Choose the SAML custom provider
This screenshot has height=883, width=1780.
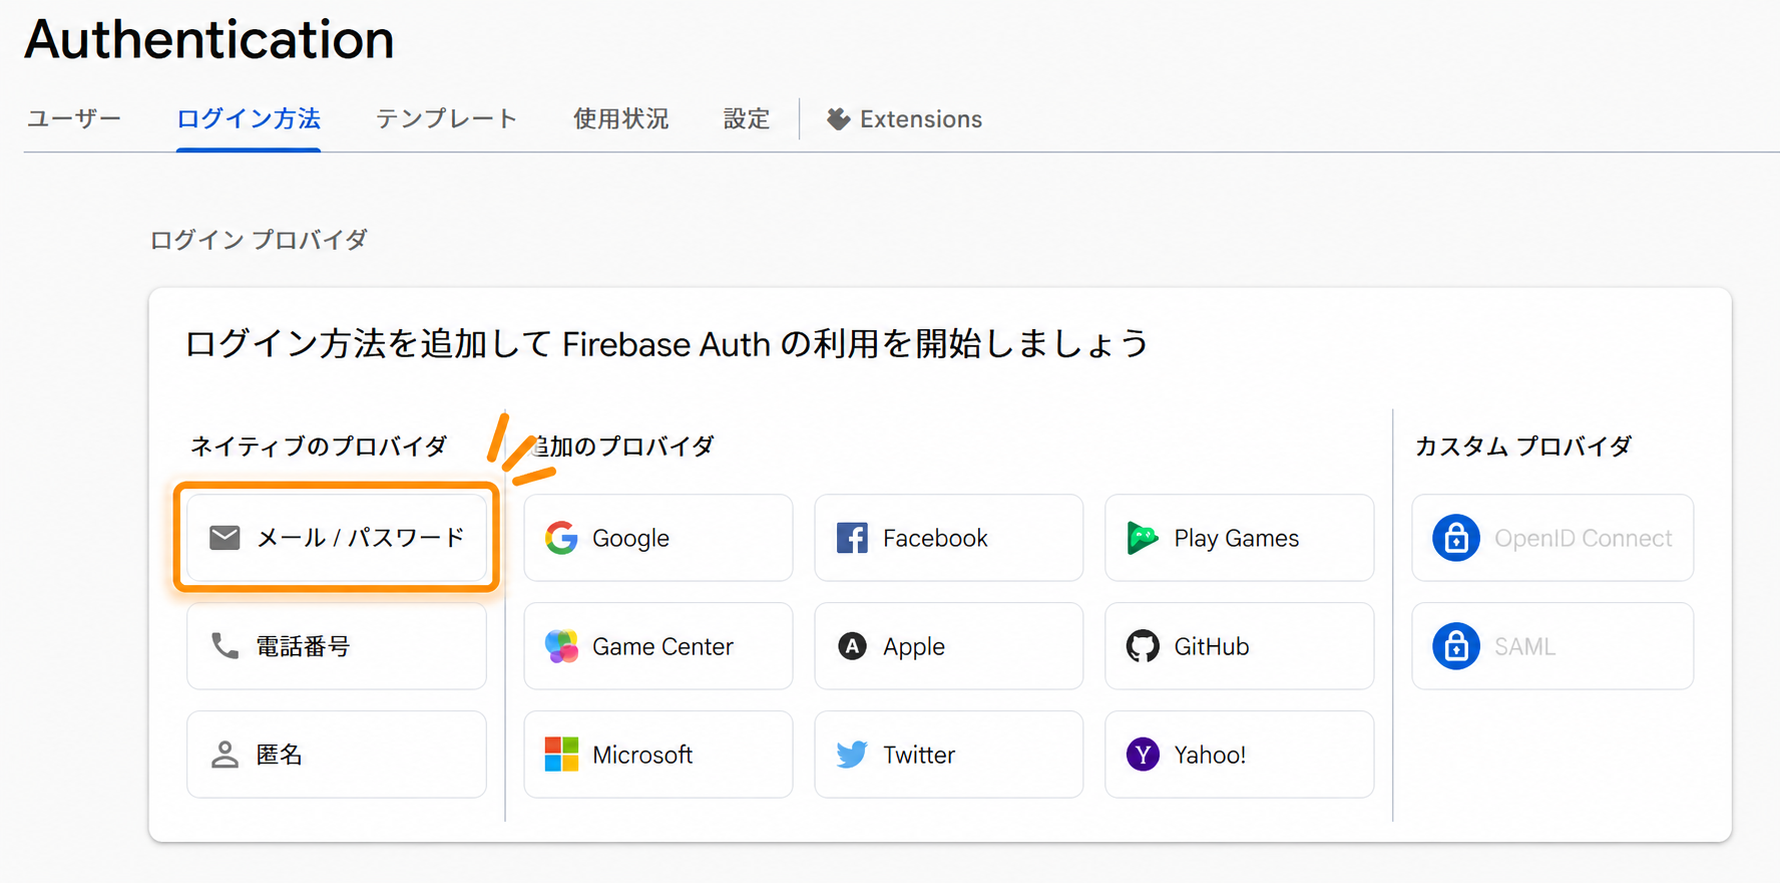point(1552,646)
